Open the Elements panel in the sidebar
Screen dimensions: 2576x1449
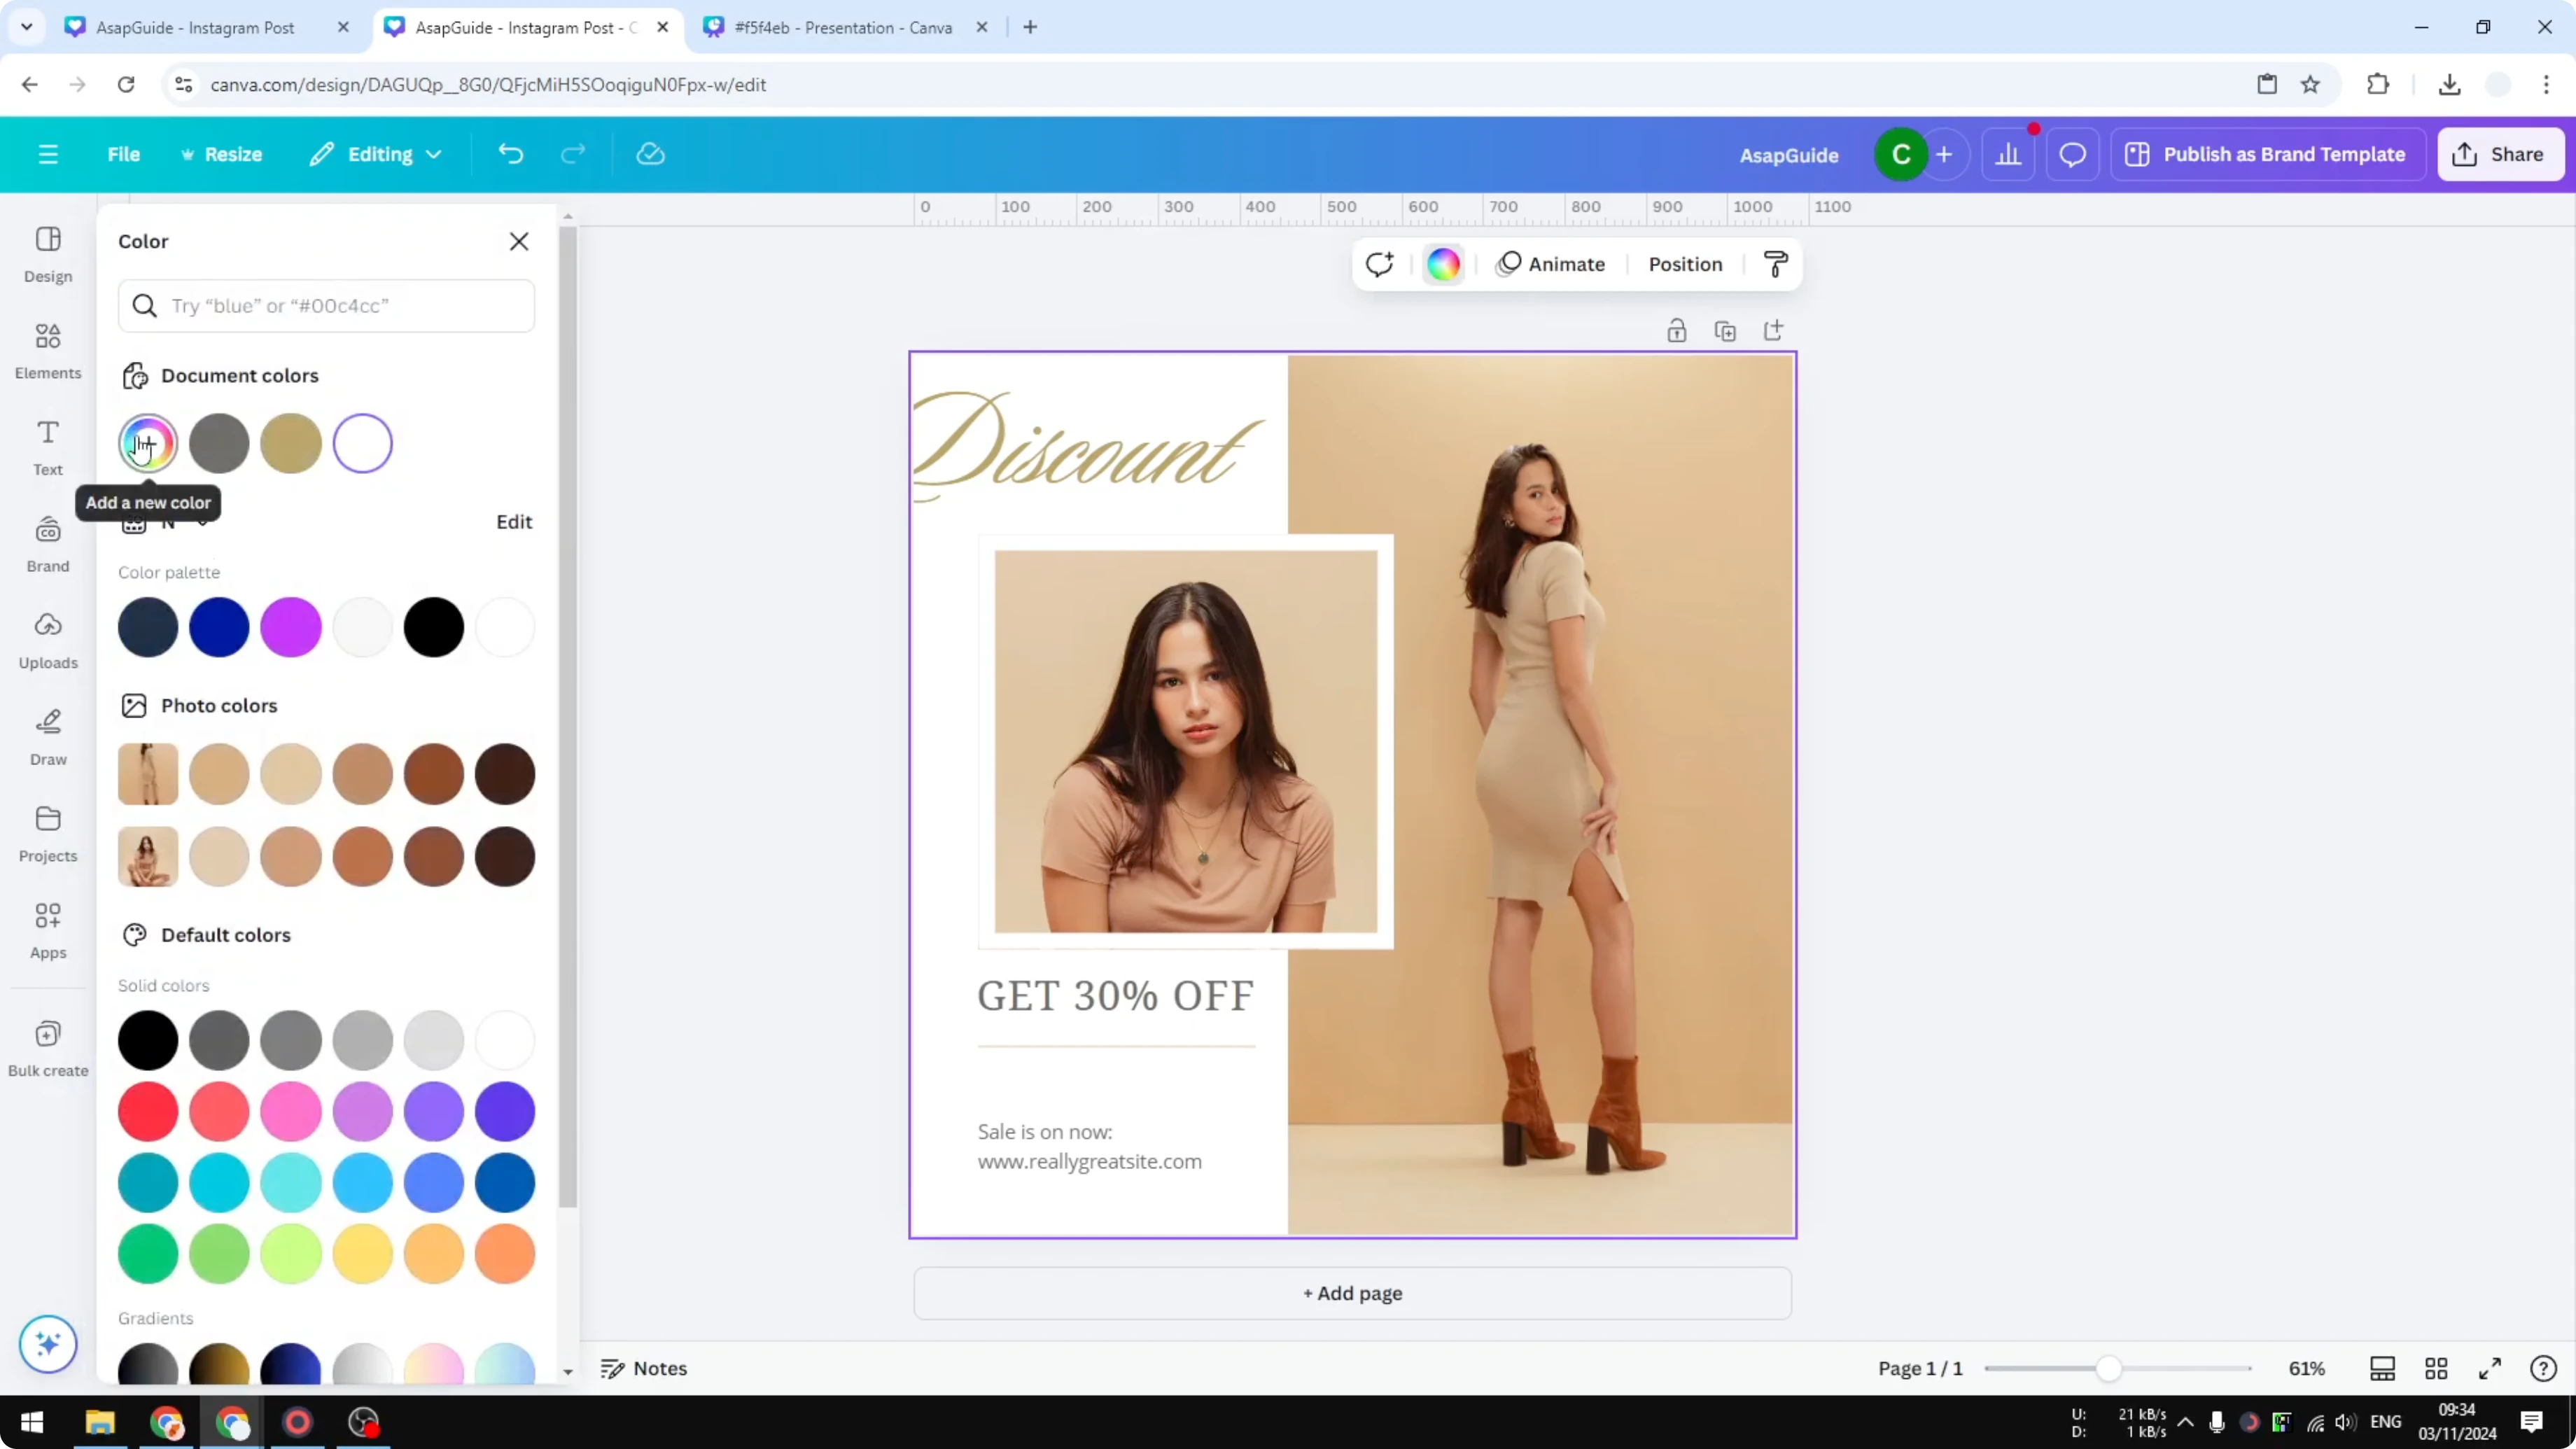47,350
